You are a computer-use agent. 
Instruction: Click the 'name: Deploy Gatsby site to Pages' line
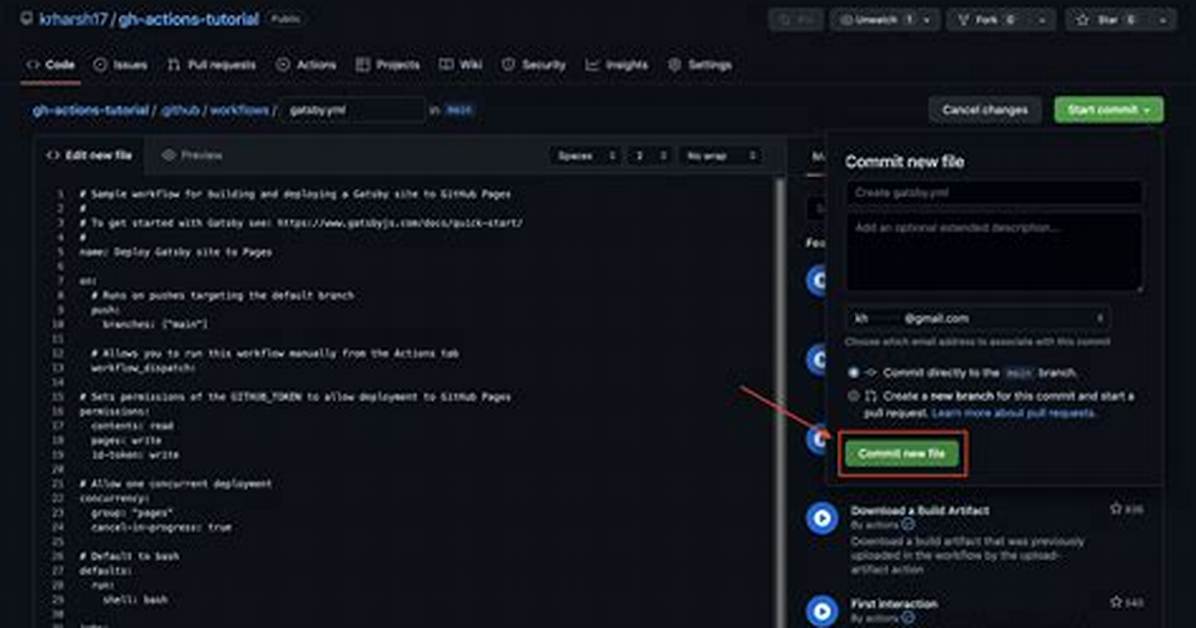click(175, 252)
